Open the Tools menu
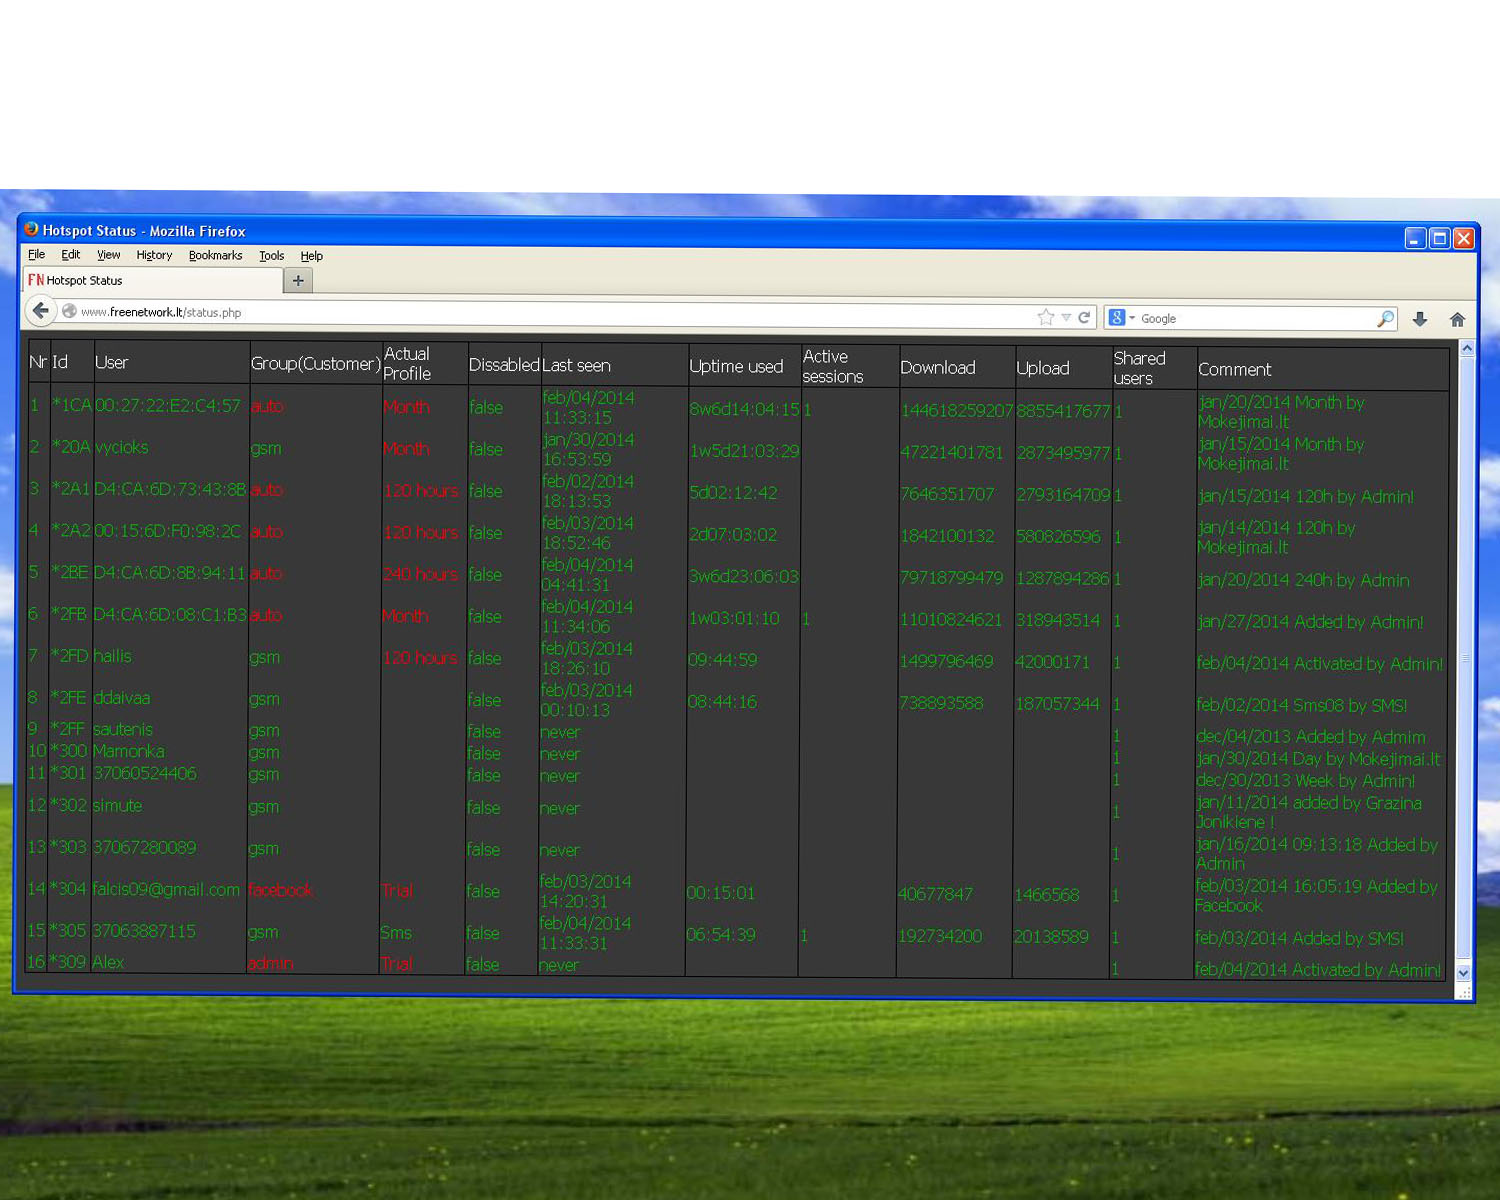 pos(271,256)
